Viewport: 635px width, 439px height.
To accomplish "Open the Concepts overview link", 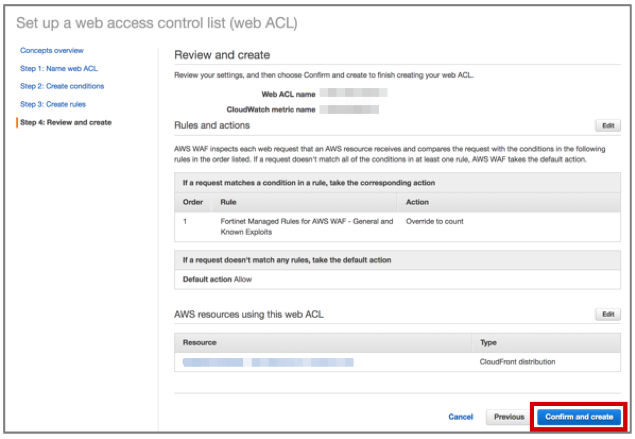I will [x=52, y=50].
